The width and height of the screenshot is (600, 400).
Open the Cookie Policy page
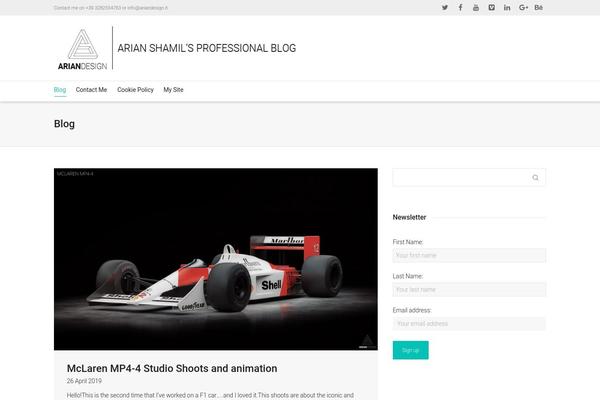tap(135, 90)
